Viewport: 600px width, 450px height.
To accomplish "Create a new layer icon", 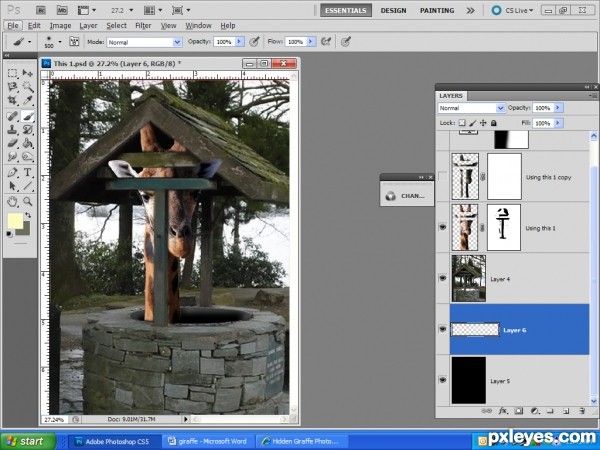I will tap(566, 411).
